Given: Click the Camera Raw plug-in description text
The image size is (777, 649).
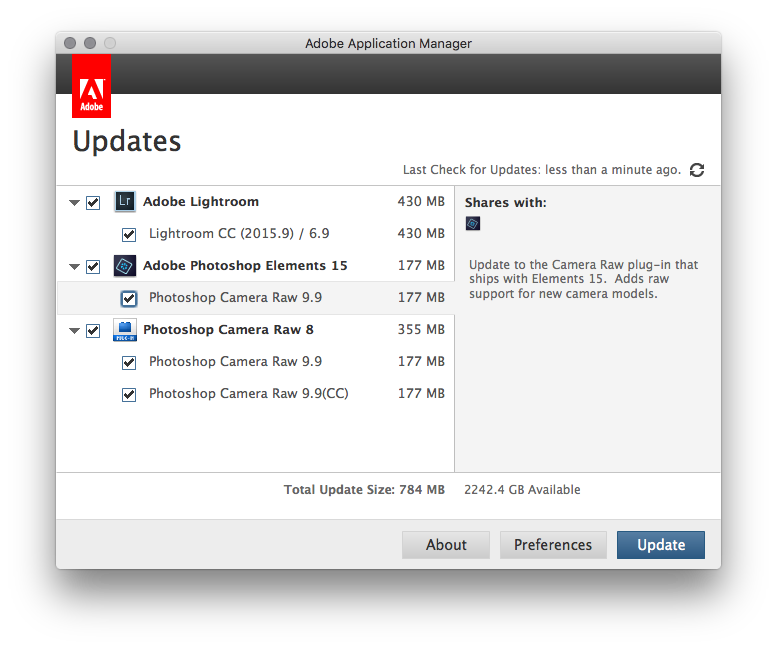Looking at the screenshot, I should [x=584, y=279].
